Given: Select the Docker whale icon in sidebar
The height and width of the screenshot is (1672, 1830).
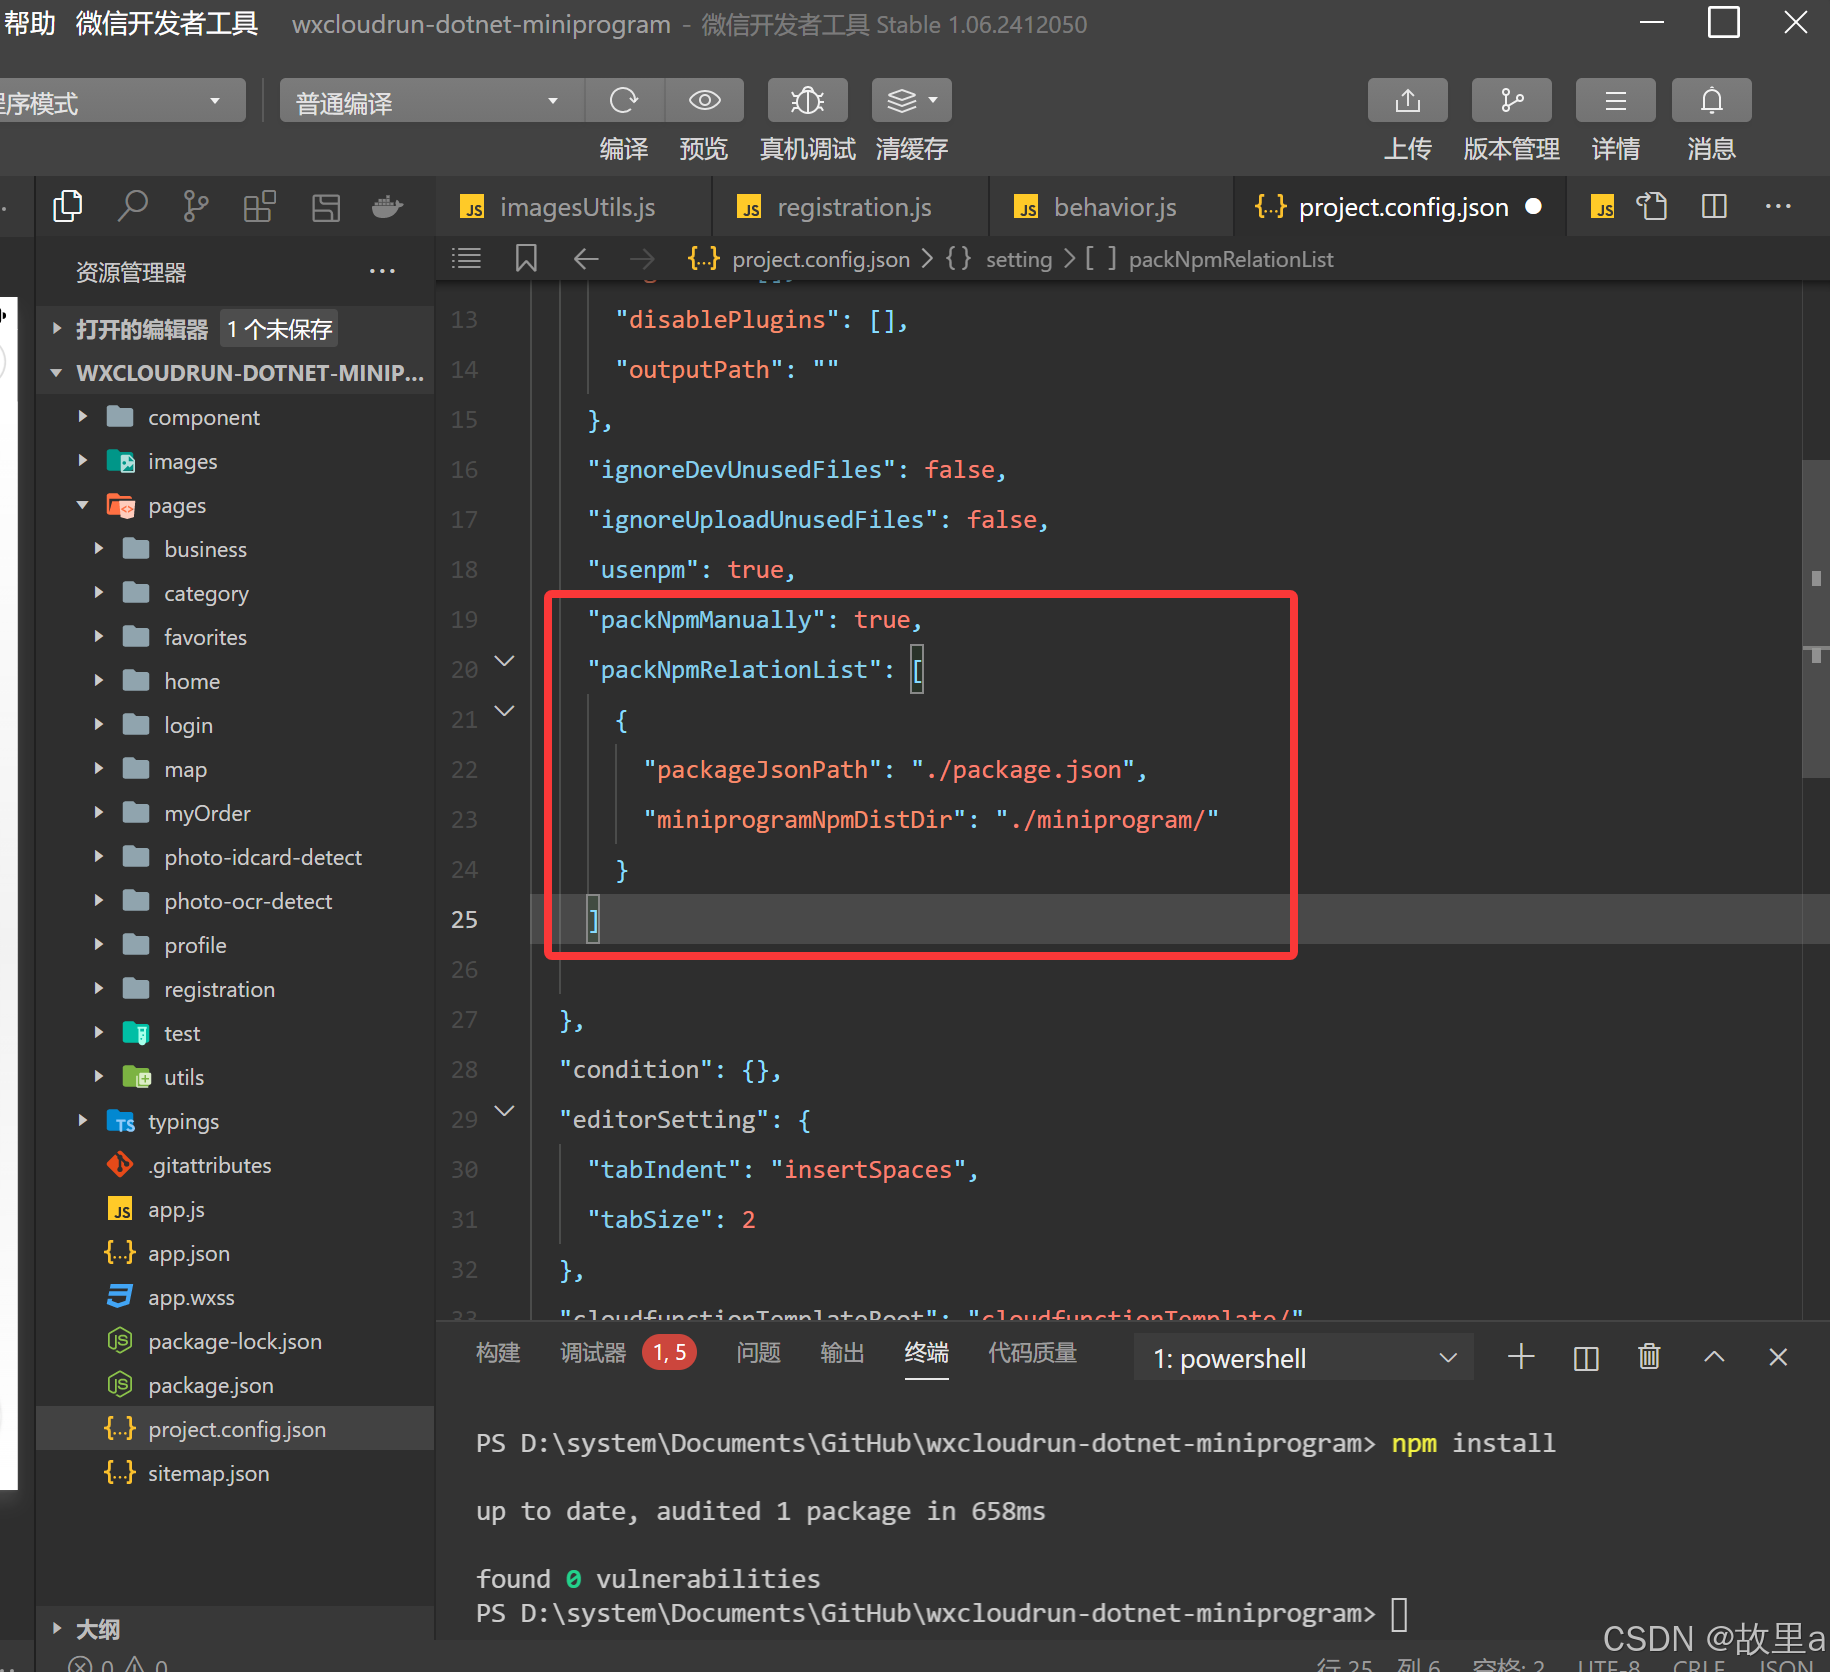Looking at the screenshot, I should pyautogui.click(x=387, y=206).
